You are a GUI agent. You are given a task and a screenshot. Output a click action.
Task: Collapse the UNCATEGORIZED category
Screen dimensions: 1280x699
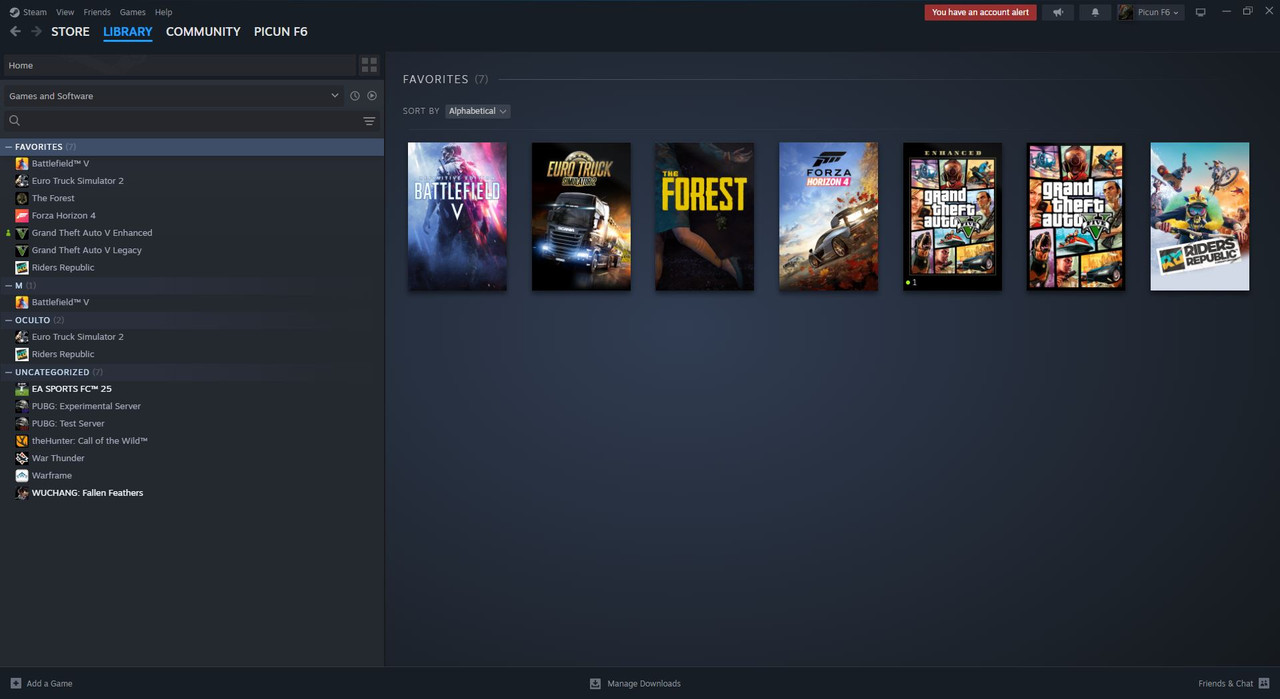click(9, 372)
